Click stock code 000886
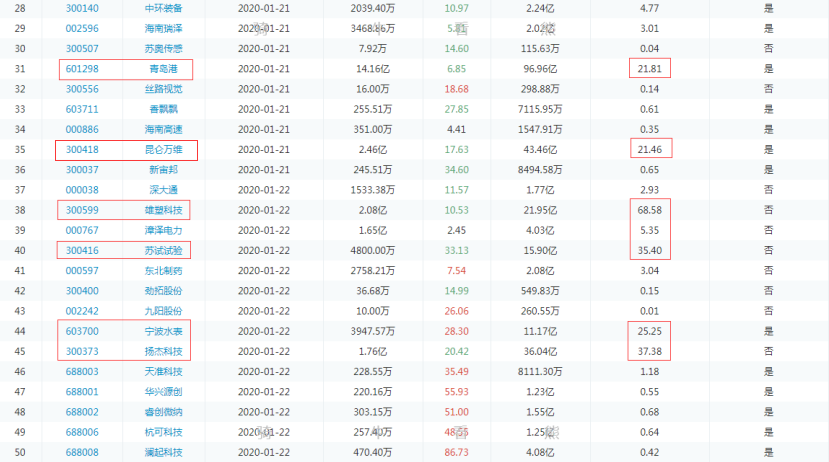This screenshot has width=829, height=462. pyautogui.click(x=82, y=130)
